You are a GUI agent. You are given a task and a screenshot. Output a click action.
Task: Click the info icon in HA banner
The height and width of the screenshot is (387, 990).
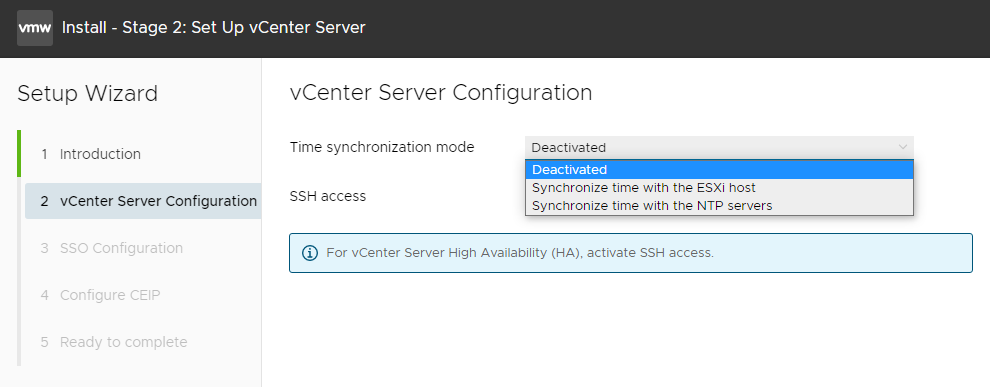pos(309,253)
